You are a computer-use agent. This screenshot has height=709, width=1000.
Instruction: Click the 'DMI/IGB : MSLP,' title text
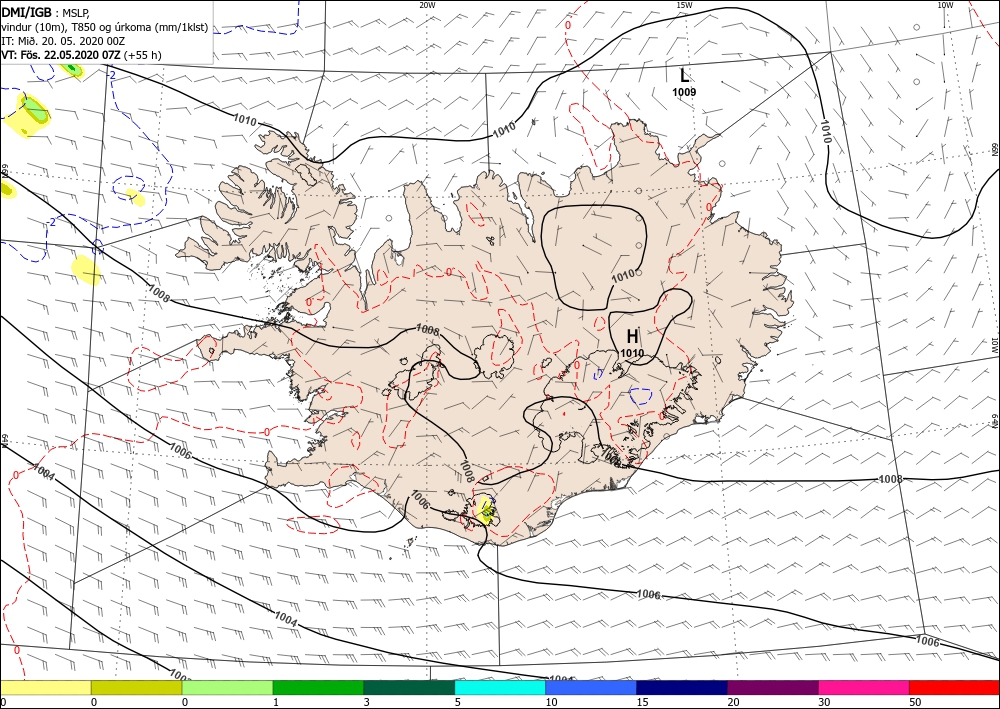47,11
